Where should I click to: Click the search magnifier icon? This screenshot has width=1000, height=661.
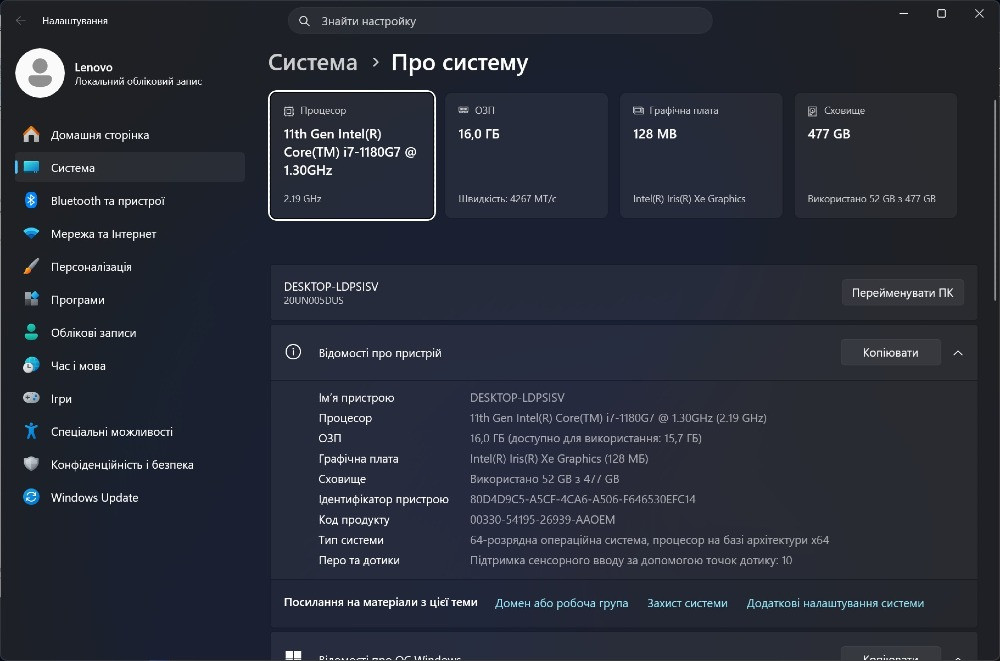tap(304, 21)
